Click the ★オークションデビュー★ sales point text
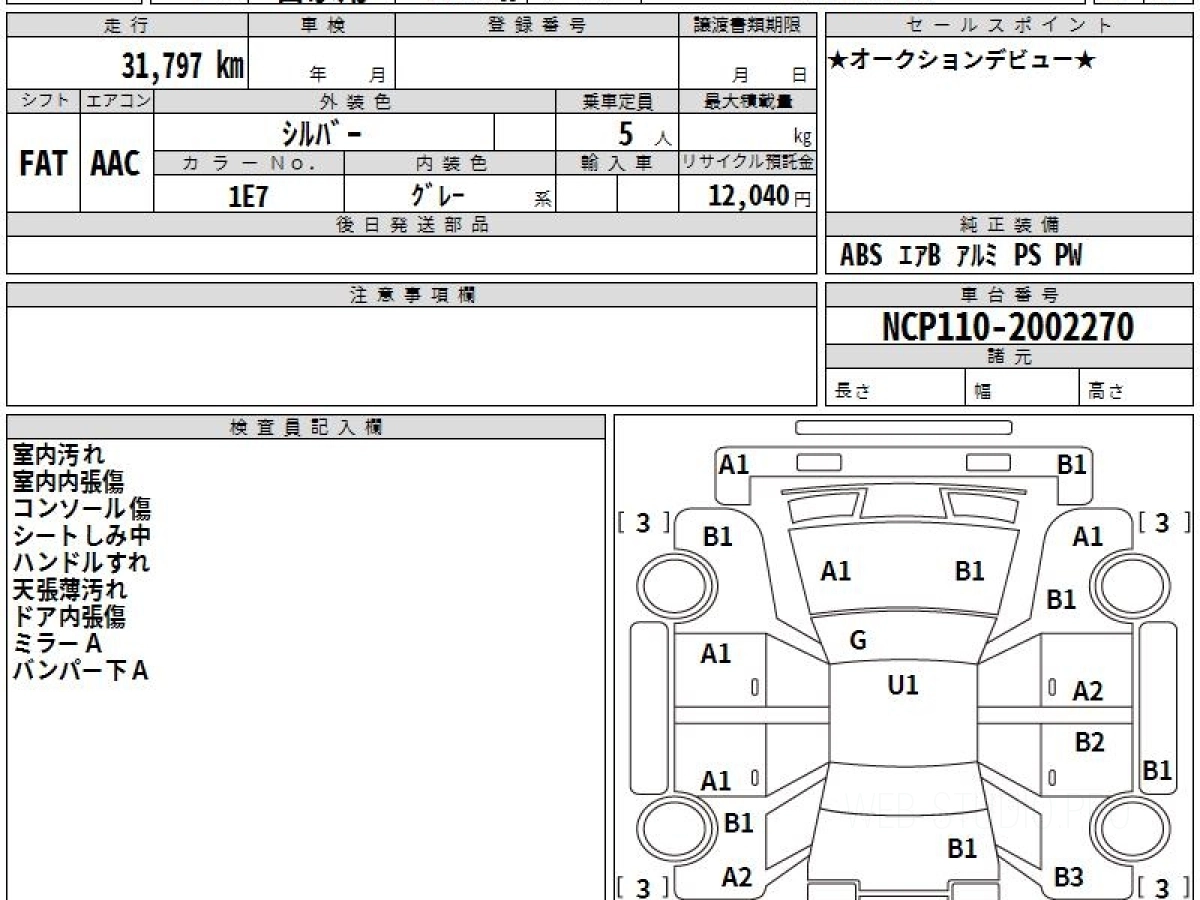1200x900 pixels. click(962, 61)
